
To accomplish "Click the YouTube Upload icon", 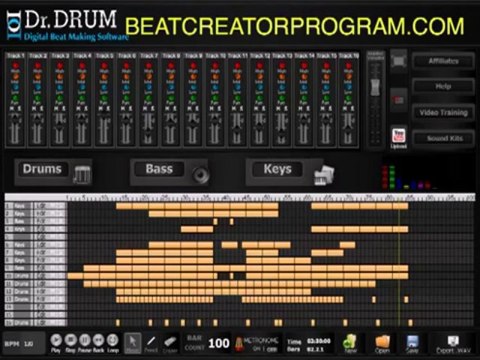I will pos(399,138).
